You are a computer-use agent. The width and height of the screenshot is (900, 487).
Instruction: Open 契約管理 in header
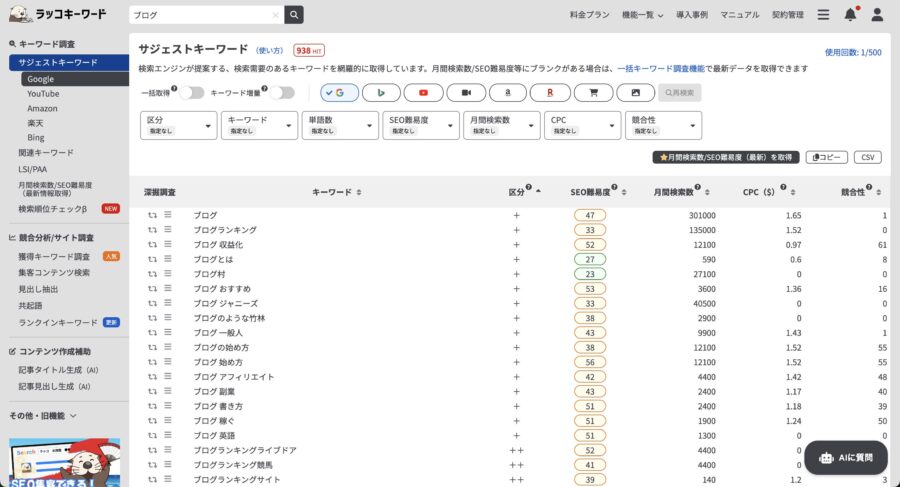(788, 15)
